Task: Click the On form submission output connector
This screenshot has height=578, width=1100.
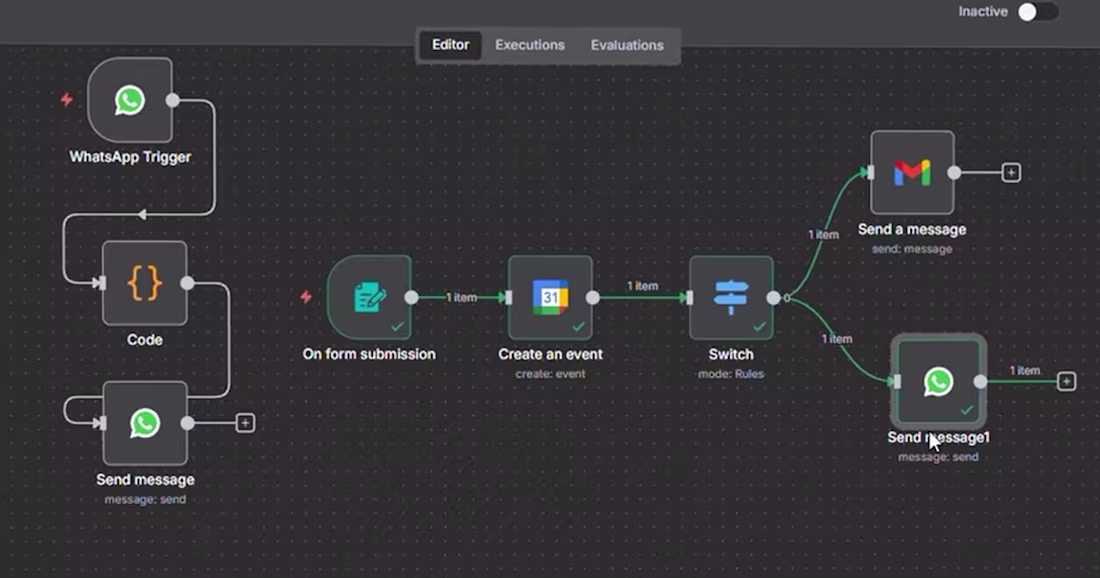Action: (x=412, y=297)
